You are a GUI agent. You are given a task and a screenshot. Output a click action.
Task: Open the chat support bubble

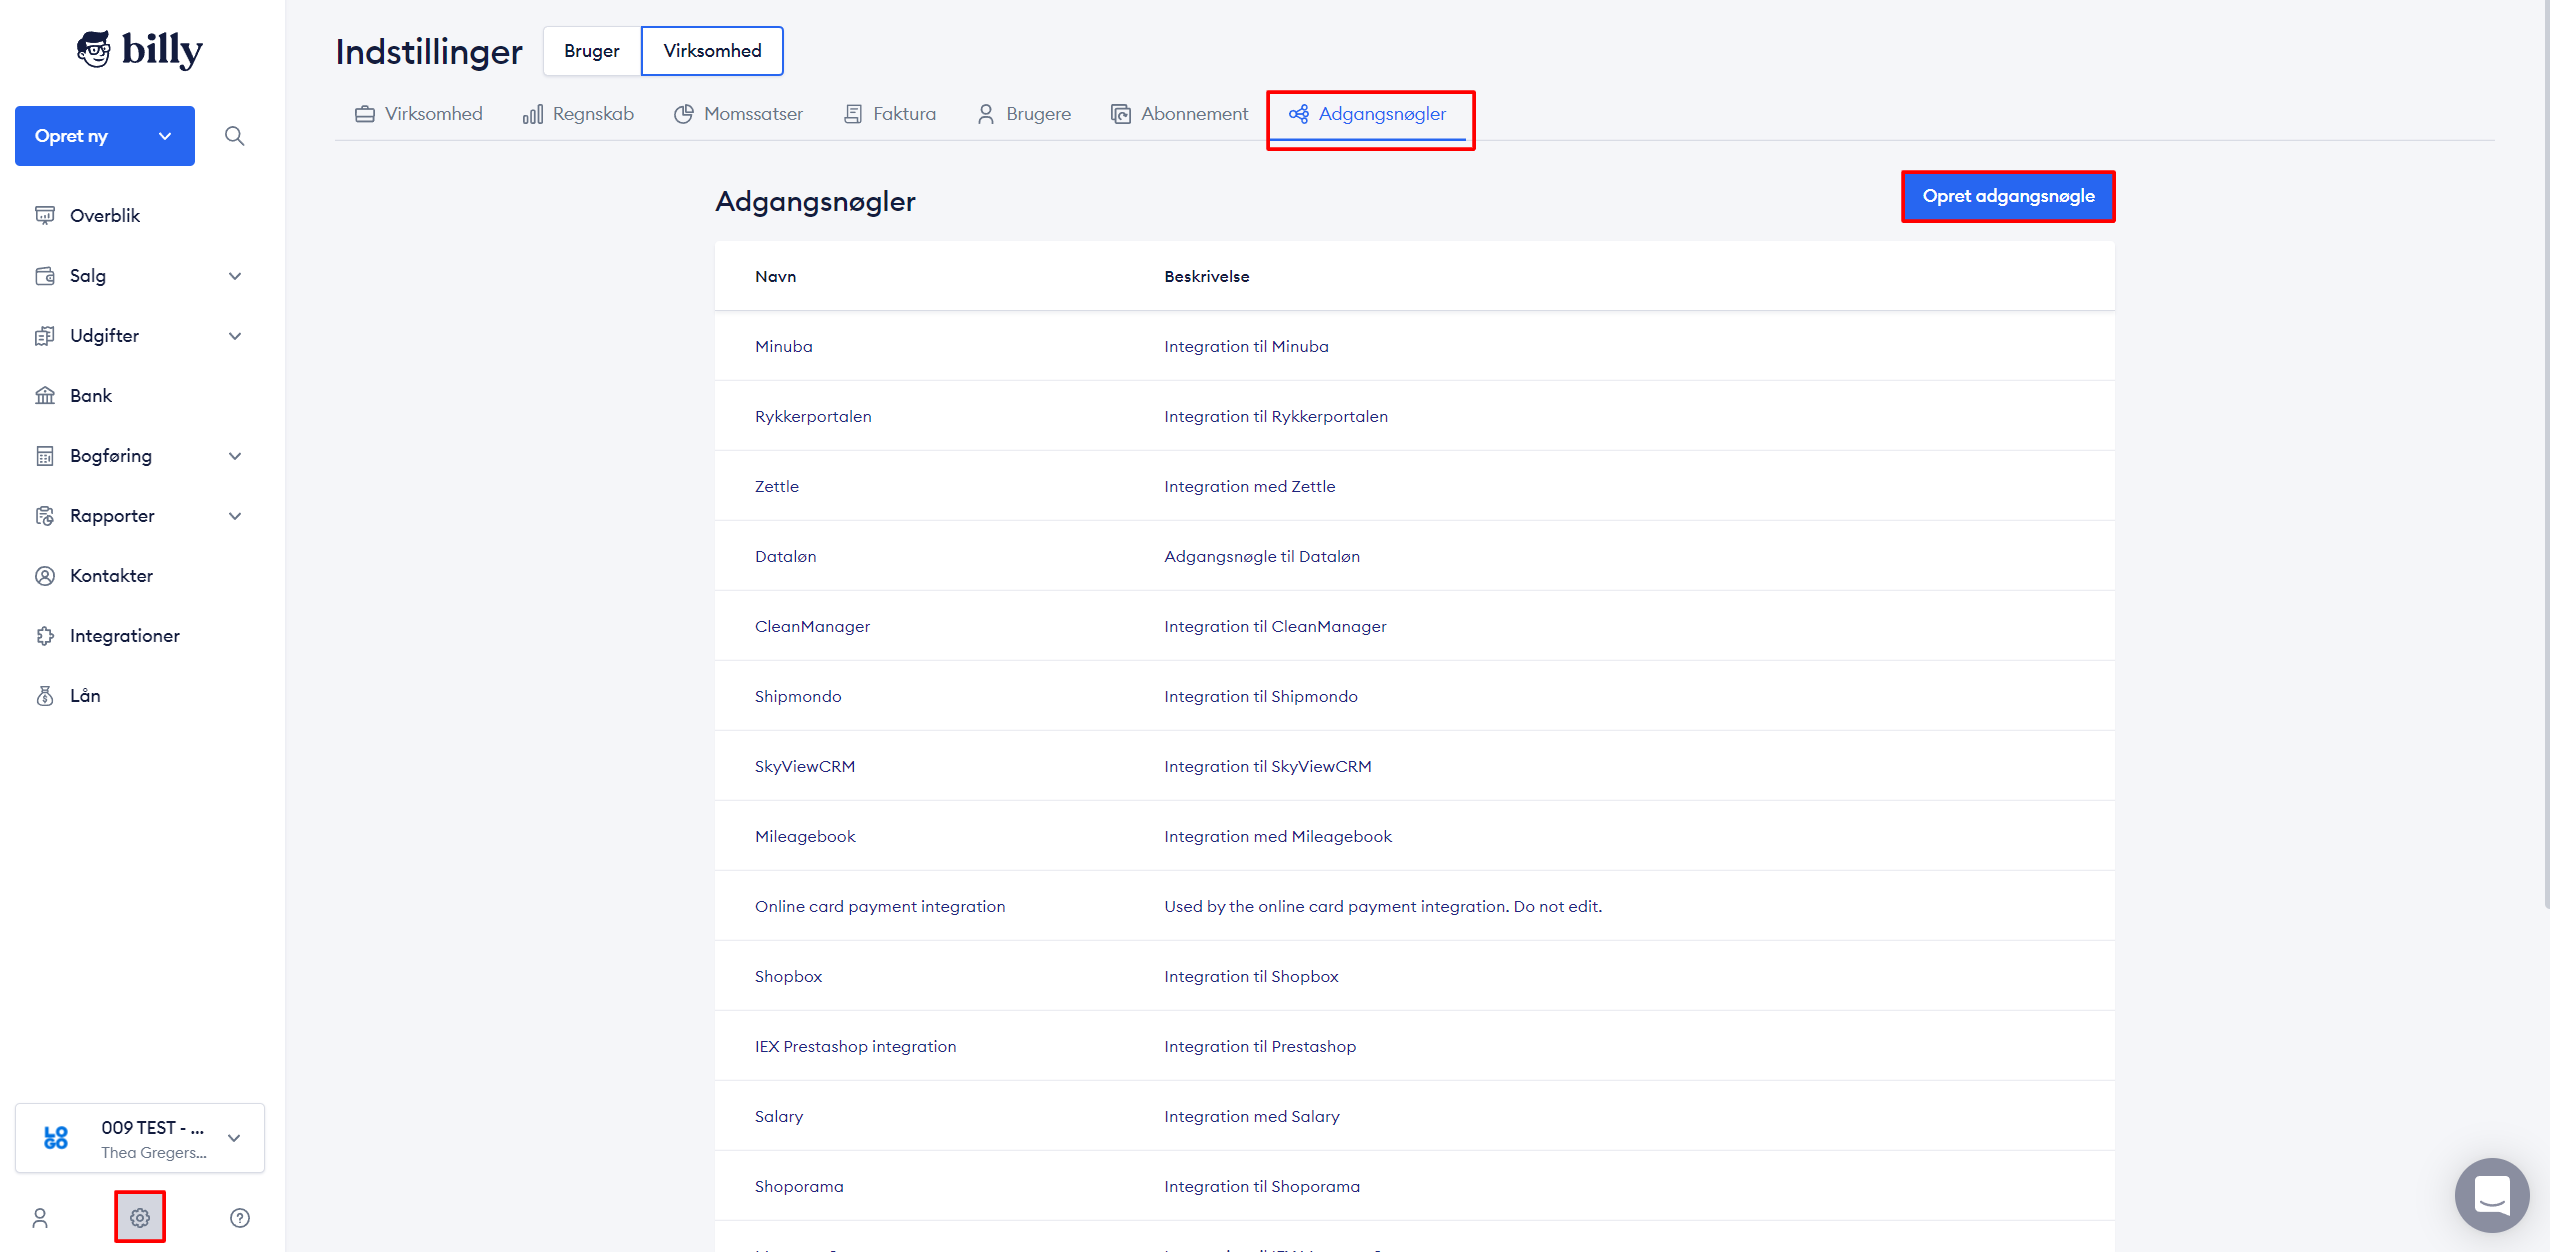(x=2492, y=1195)
